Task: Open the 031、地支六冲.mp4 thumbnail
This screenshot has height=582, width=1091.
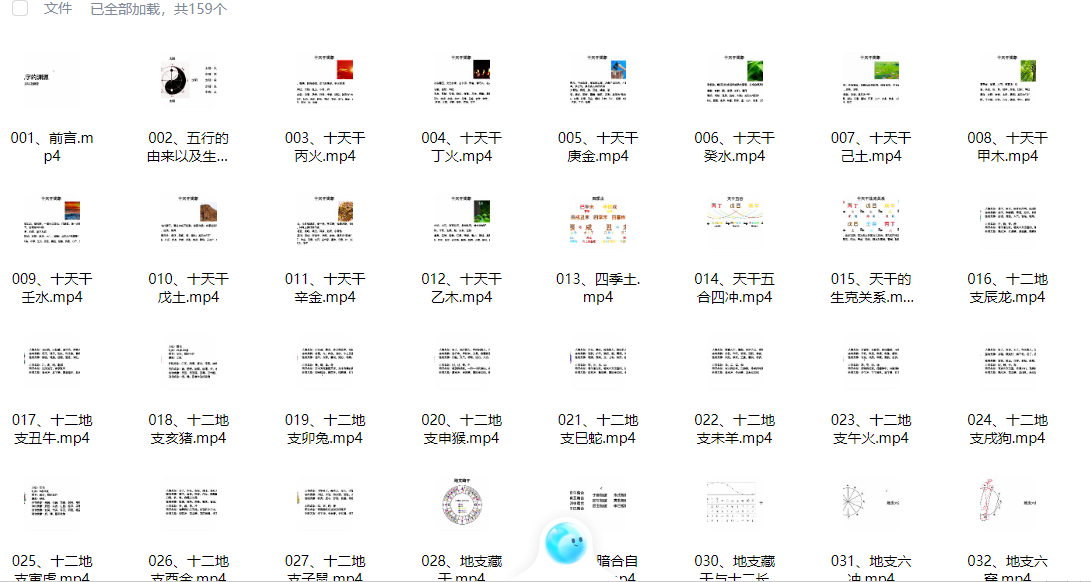Action: 870,504
